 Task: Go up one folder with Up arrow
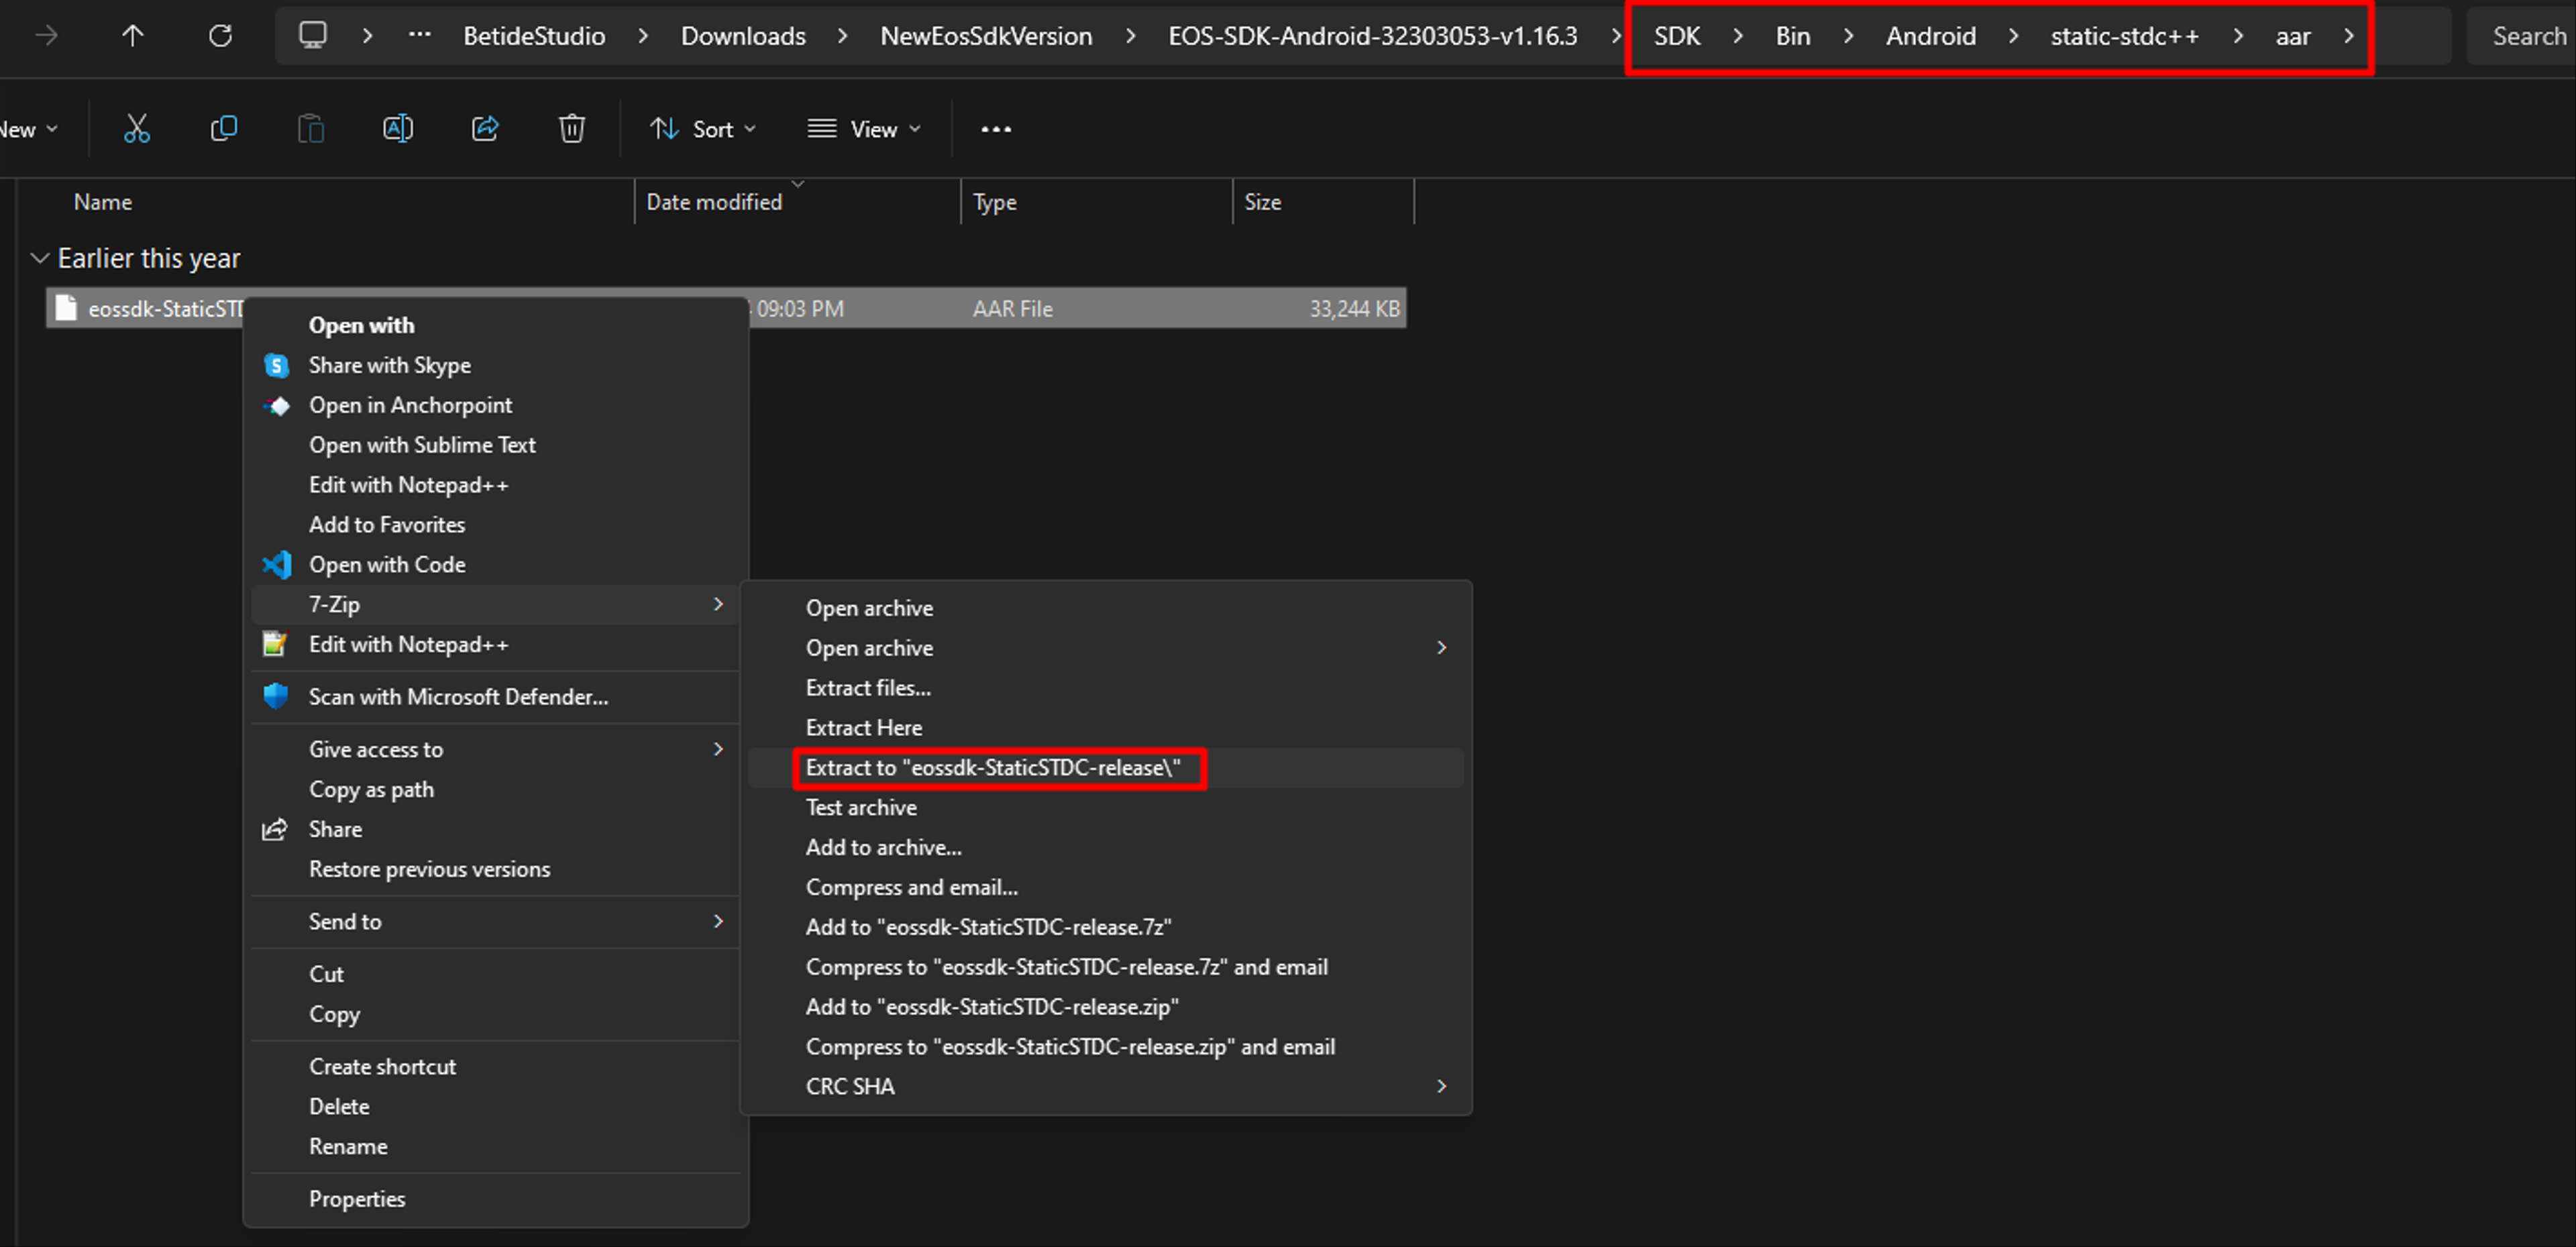tap(133, 36)
